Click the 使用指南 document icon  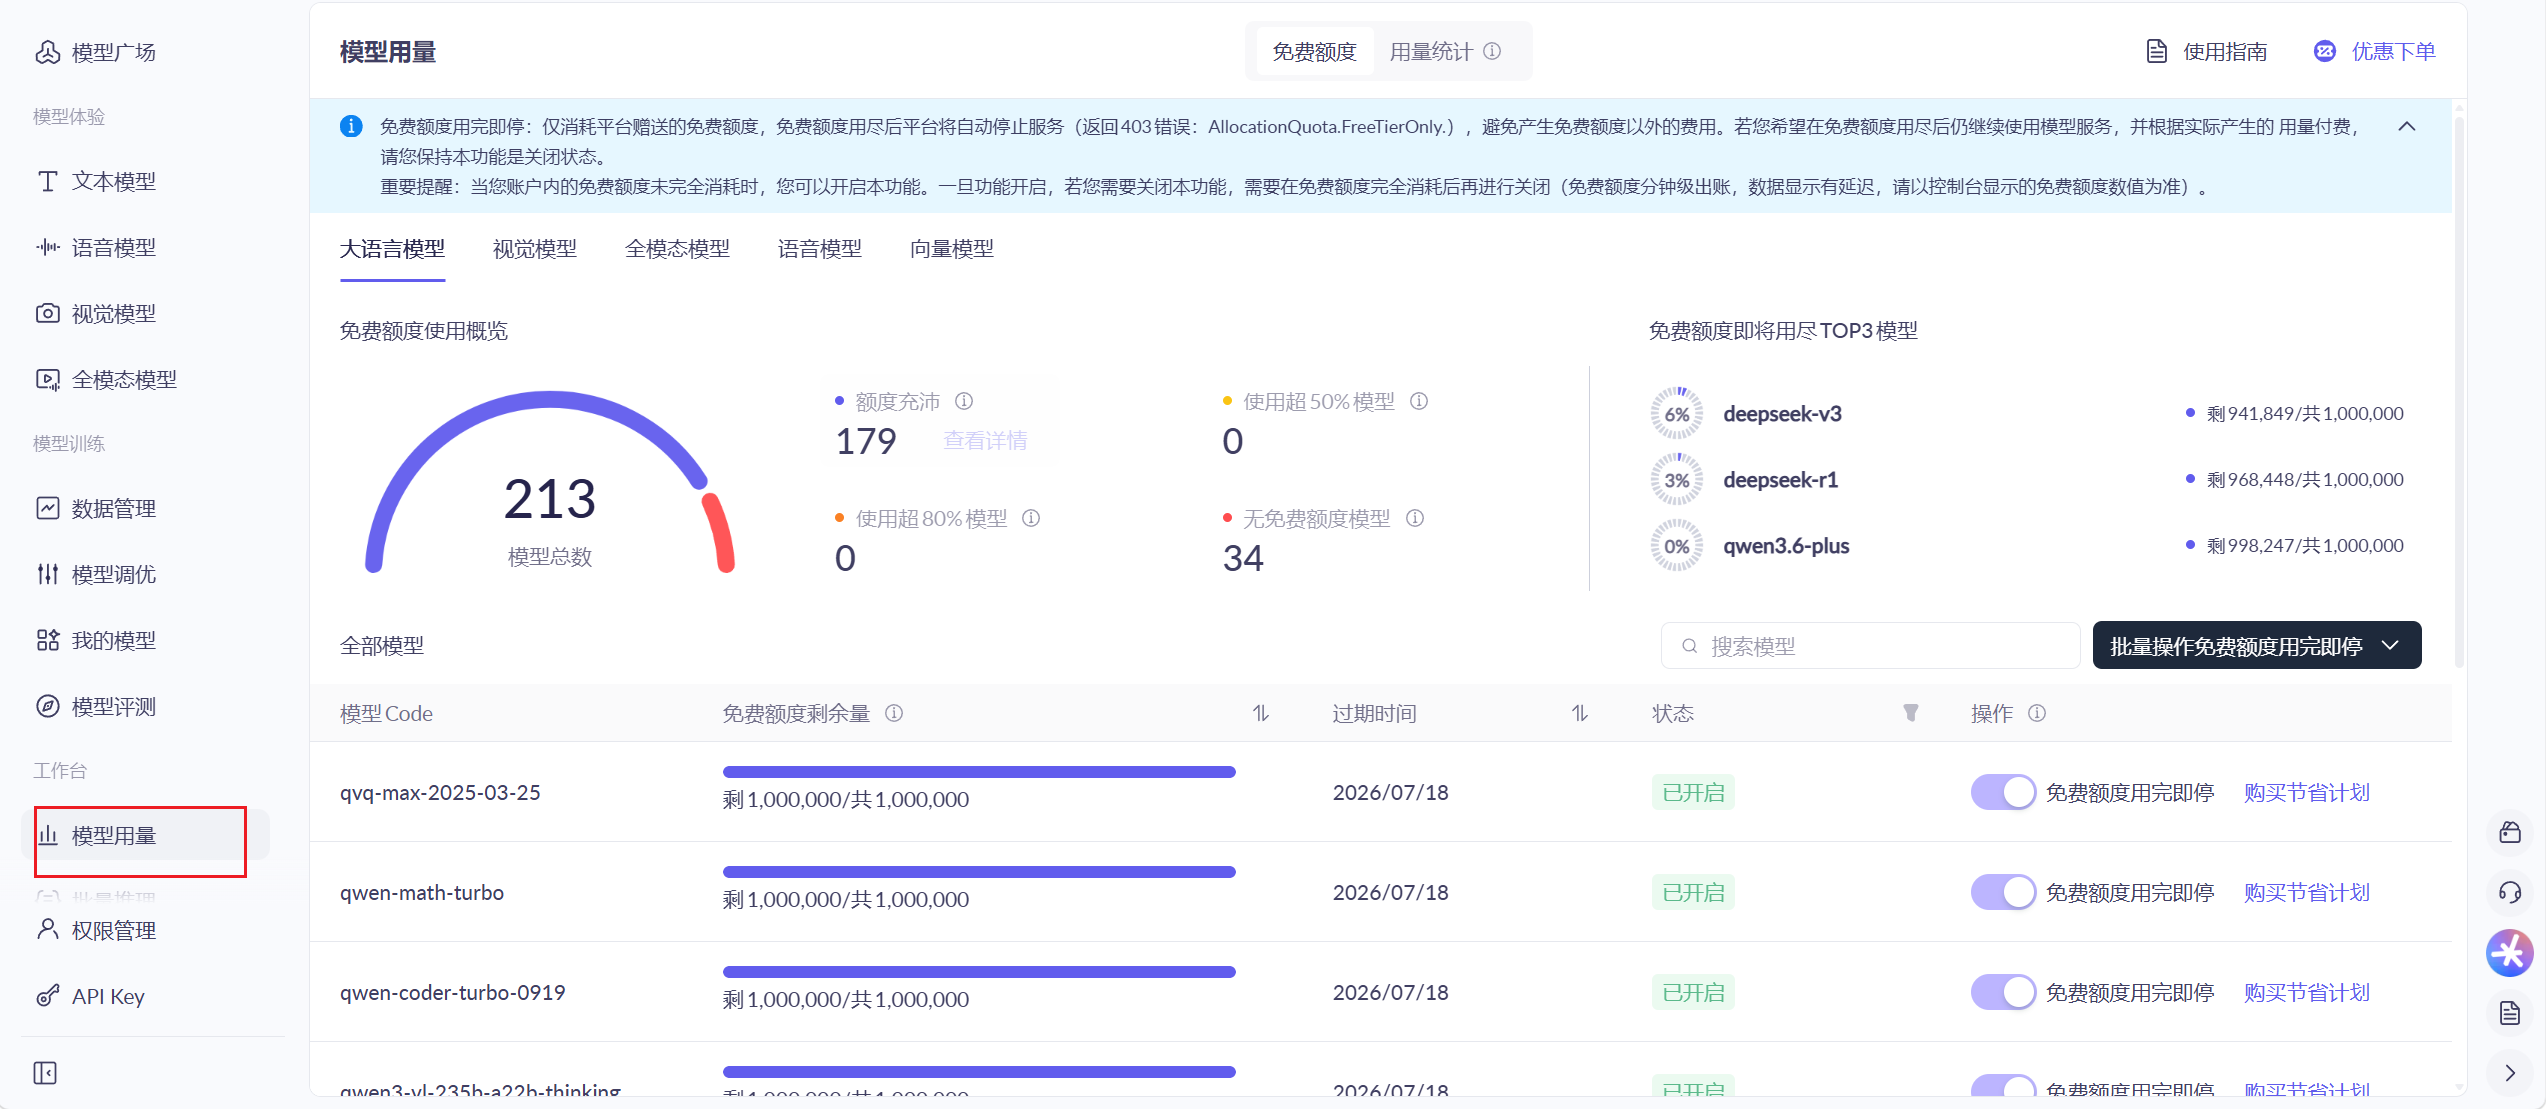(x=2157, y=51)
